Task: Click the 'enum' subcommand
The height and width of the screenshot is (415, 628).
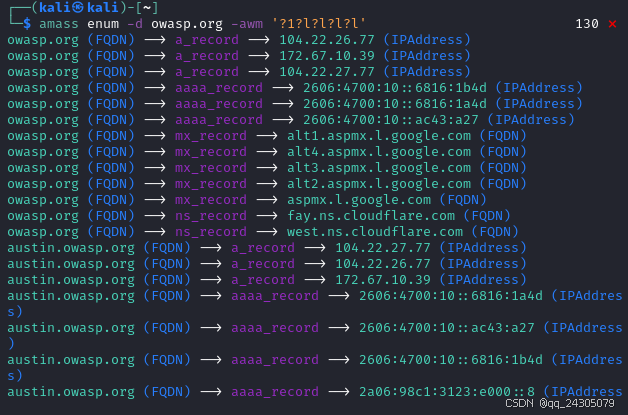Action: [x=103, y=24]
